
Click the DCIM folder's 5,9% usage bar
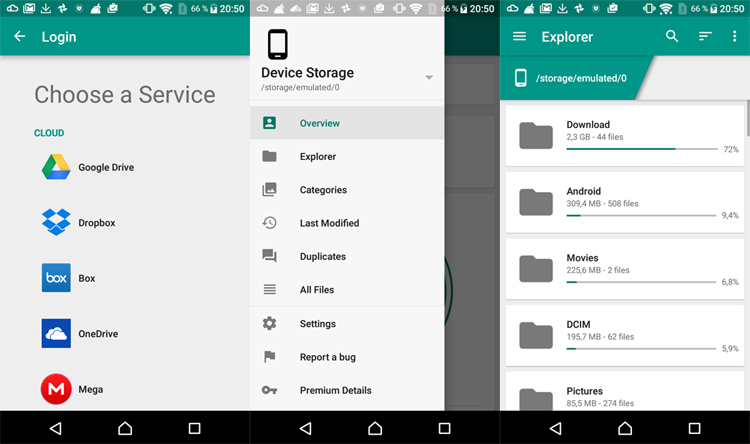[x=641, y=349]
